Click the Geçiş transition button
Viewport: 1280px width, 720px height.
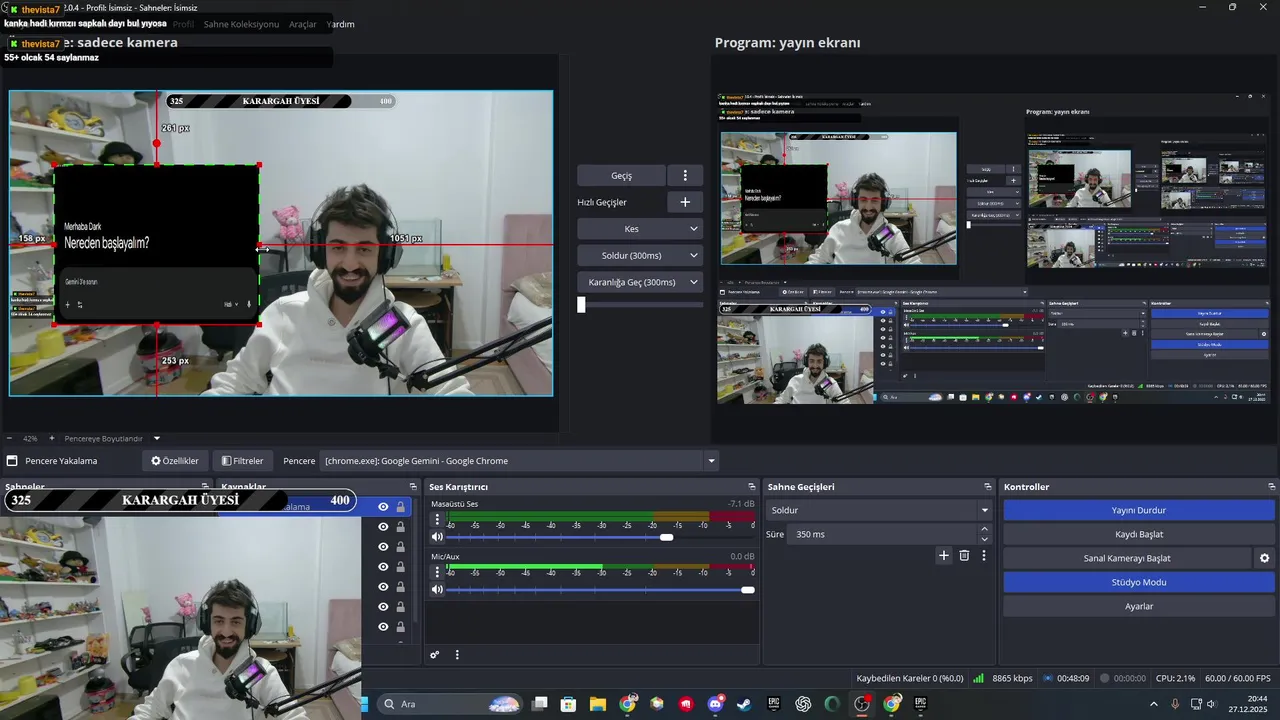pyautogui.click(x=621, y=175)
